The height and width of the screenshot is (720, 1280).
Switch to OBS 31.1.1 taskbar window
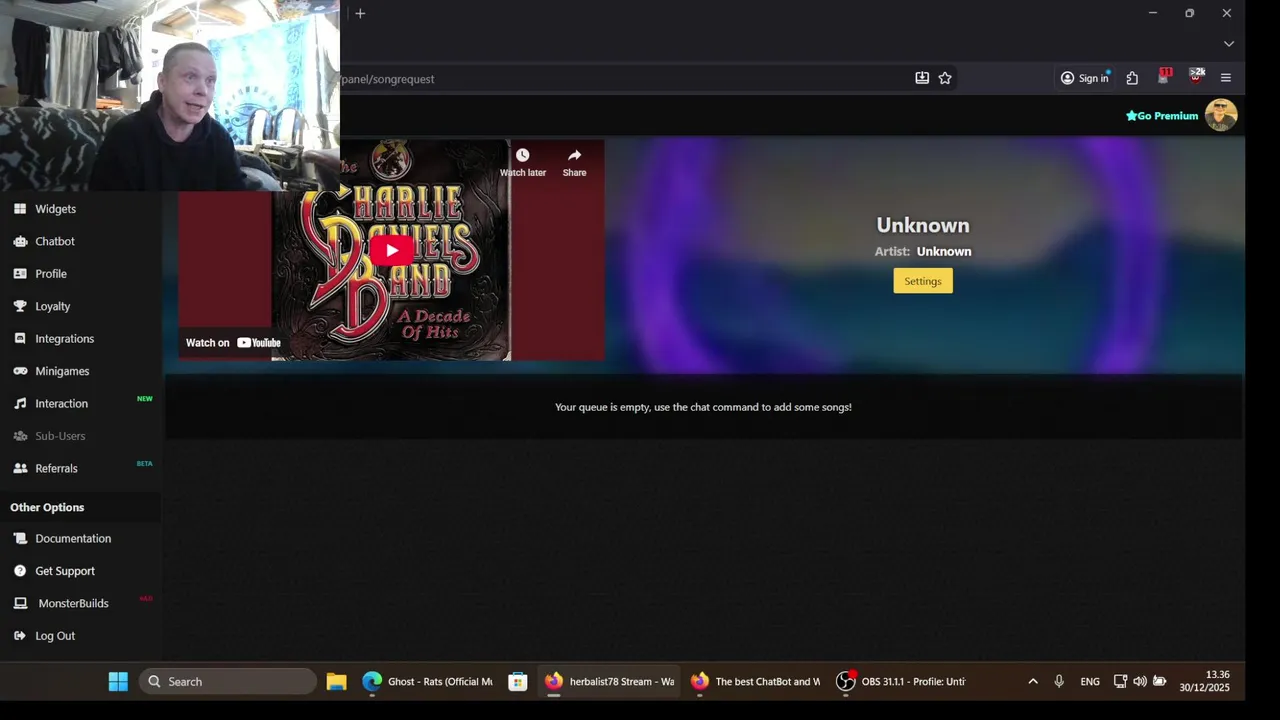[x=901, y=682]
